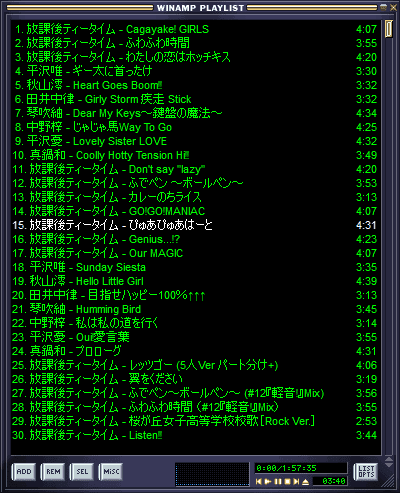Select track 23 Oui!愛言葉

pos(196,337)
